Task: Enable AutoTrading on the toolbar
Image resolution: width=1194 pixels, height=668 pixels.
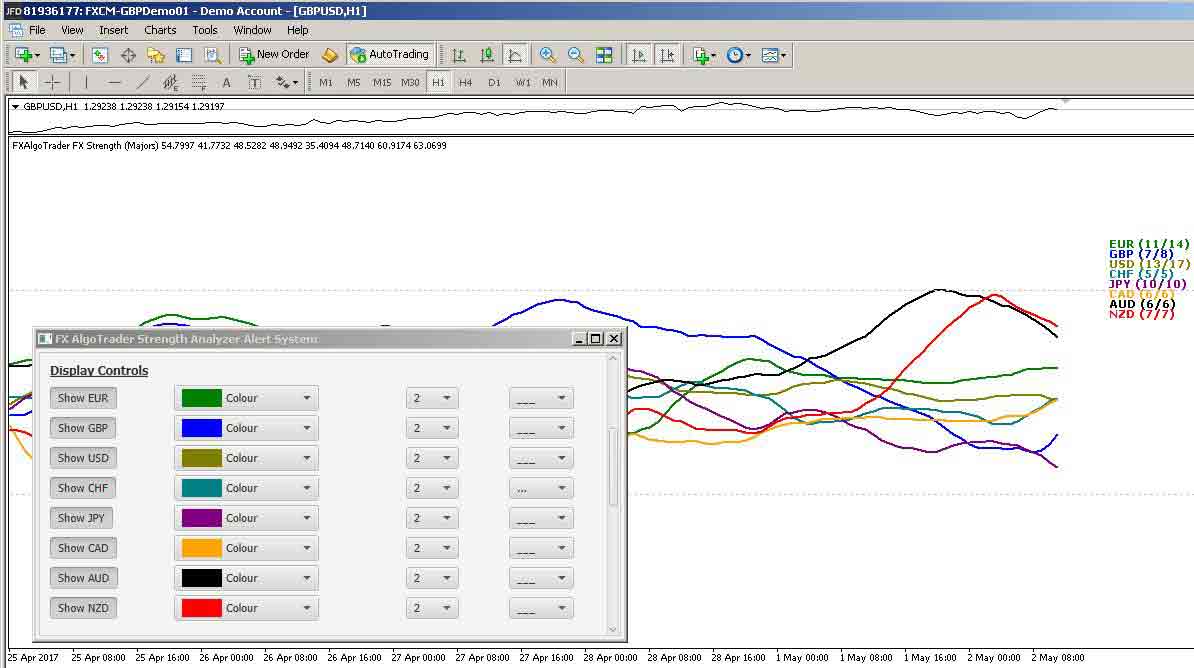Action: click(390, 54)
